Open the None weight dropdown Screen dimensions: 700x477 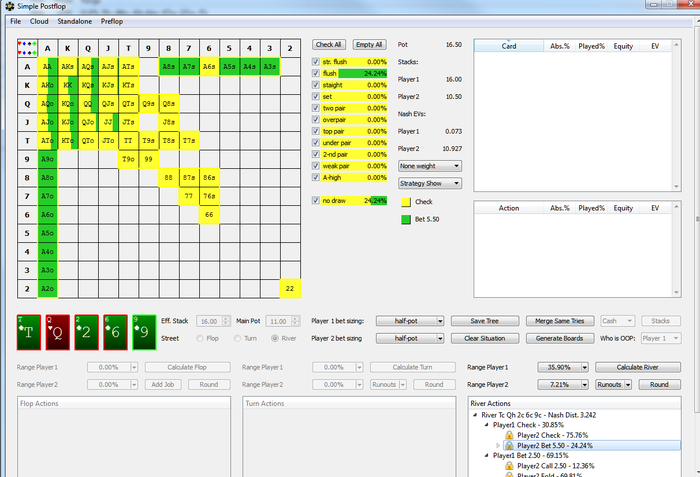[429, 166]
